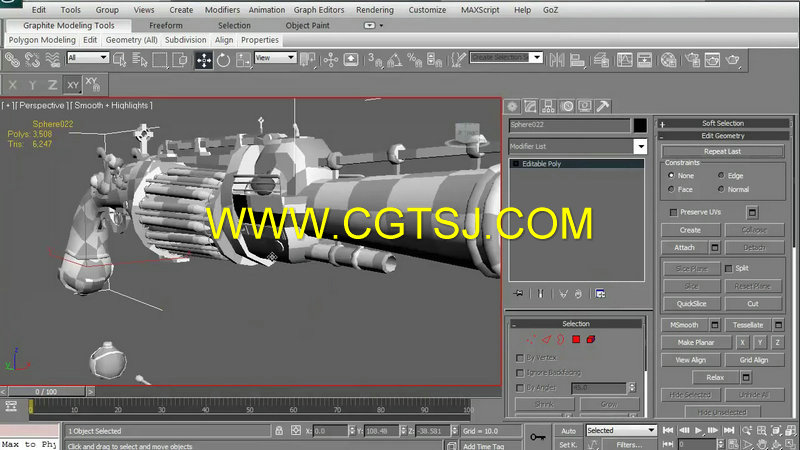Open the MAXScript menu
800x450 pixels.
tap(480, 10)
